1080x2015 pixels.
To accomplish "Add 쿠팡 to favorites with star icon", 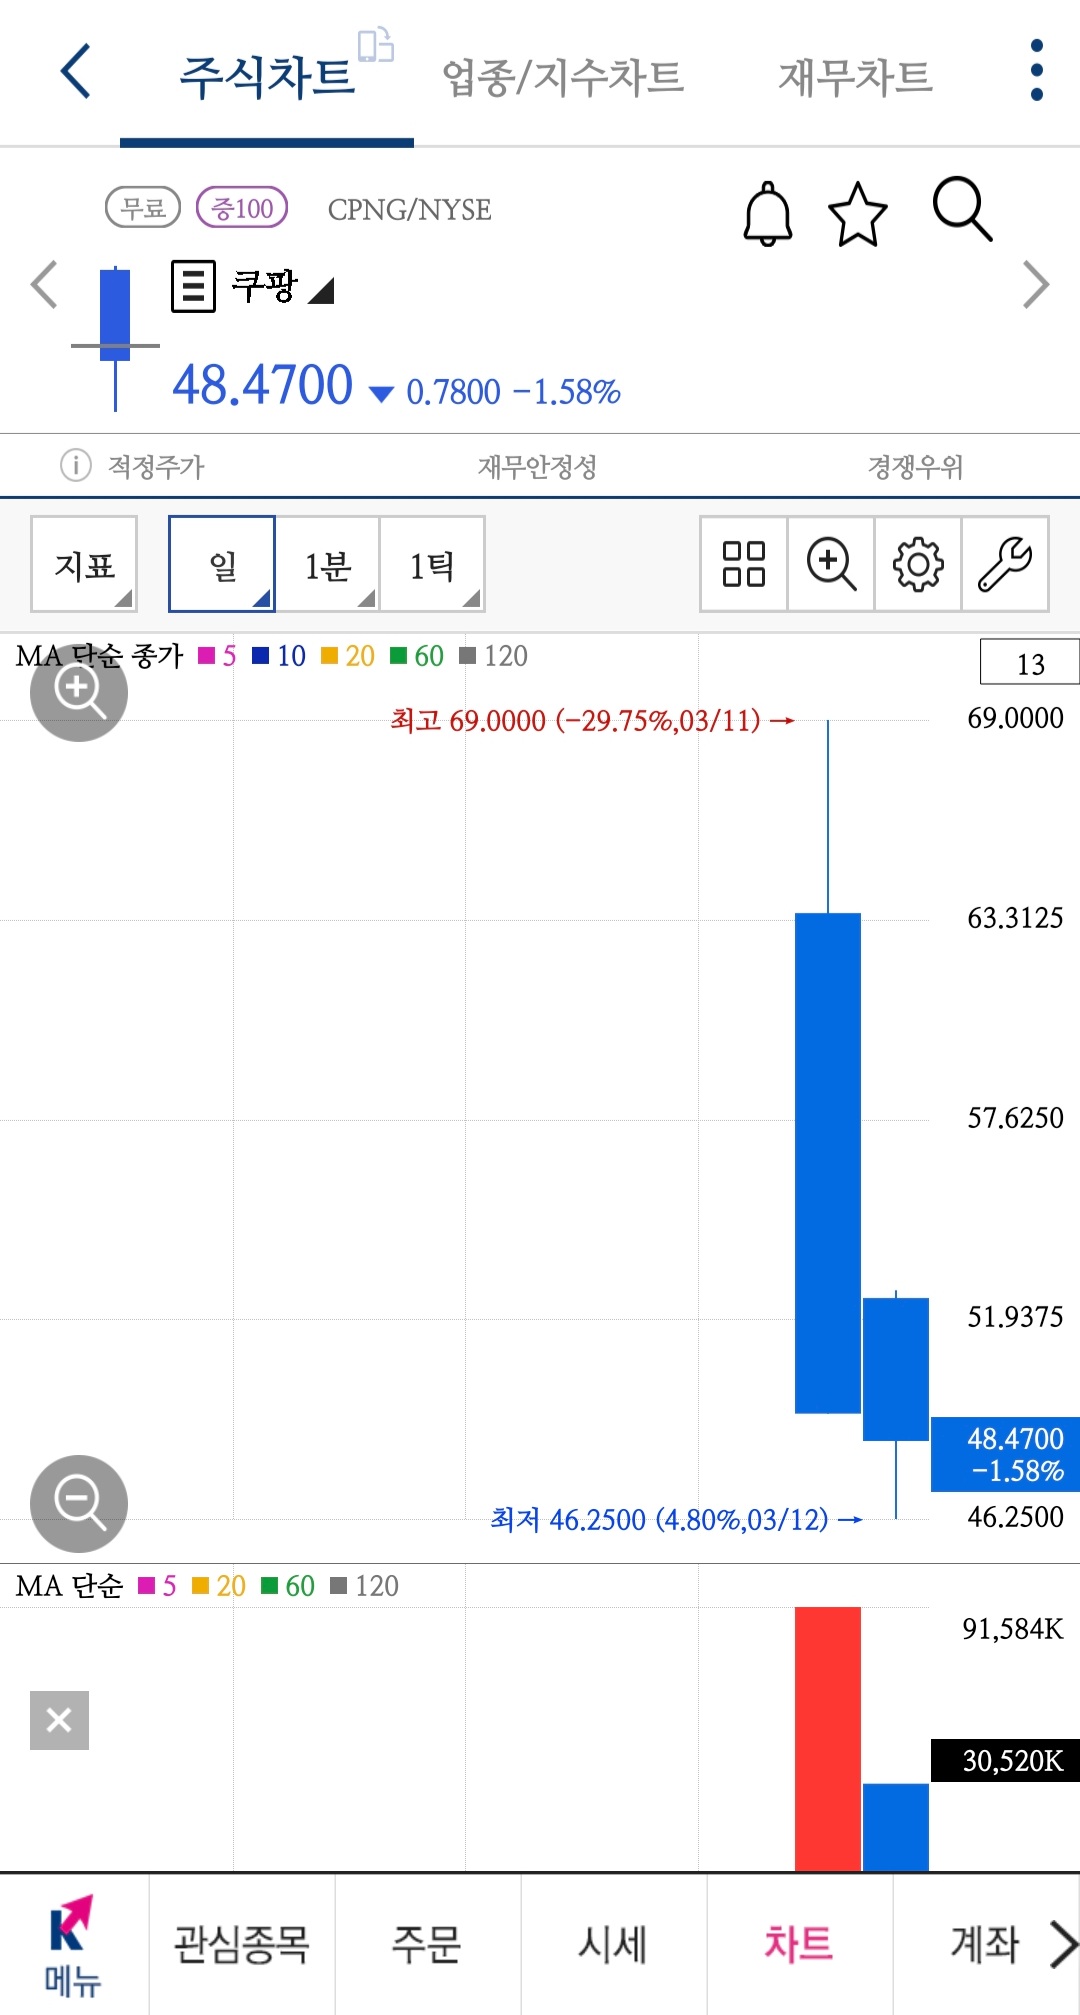I will [858, 213].
